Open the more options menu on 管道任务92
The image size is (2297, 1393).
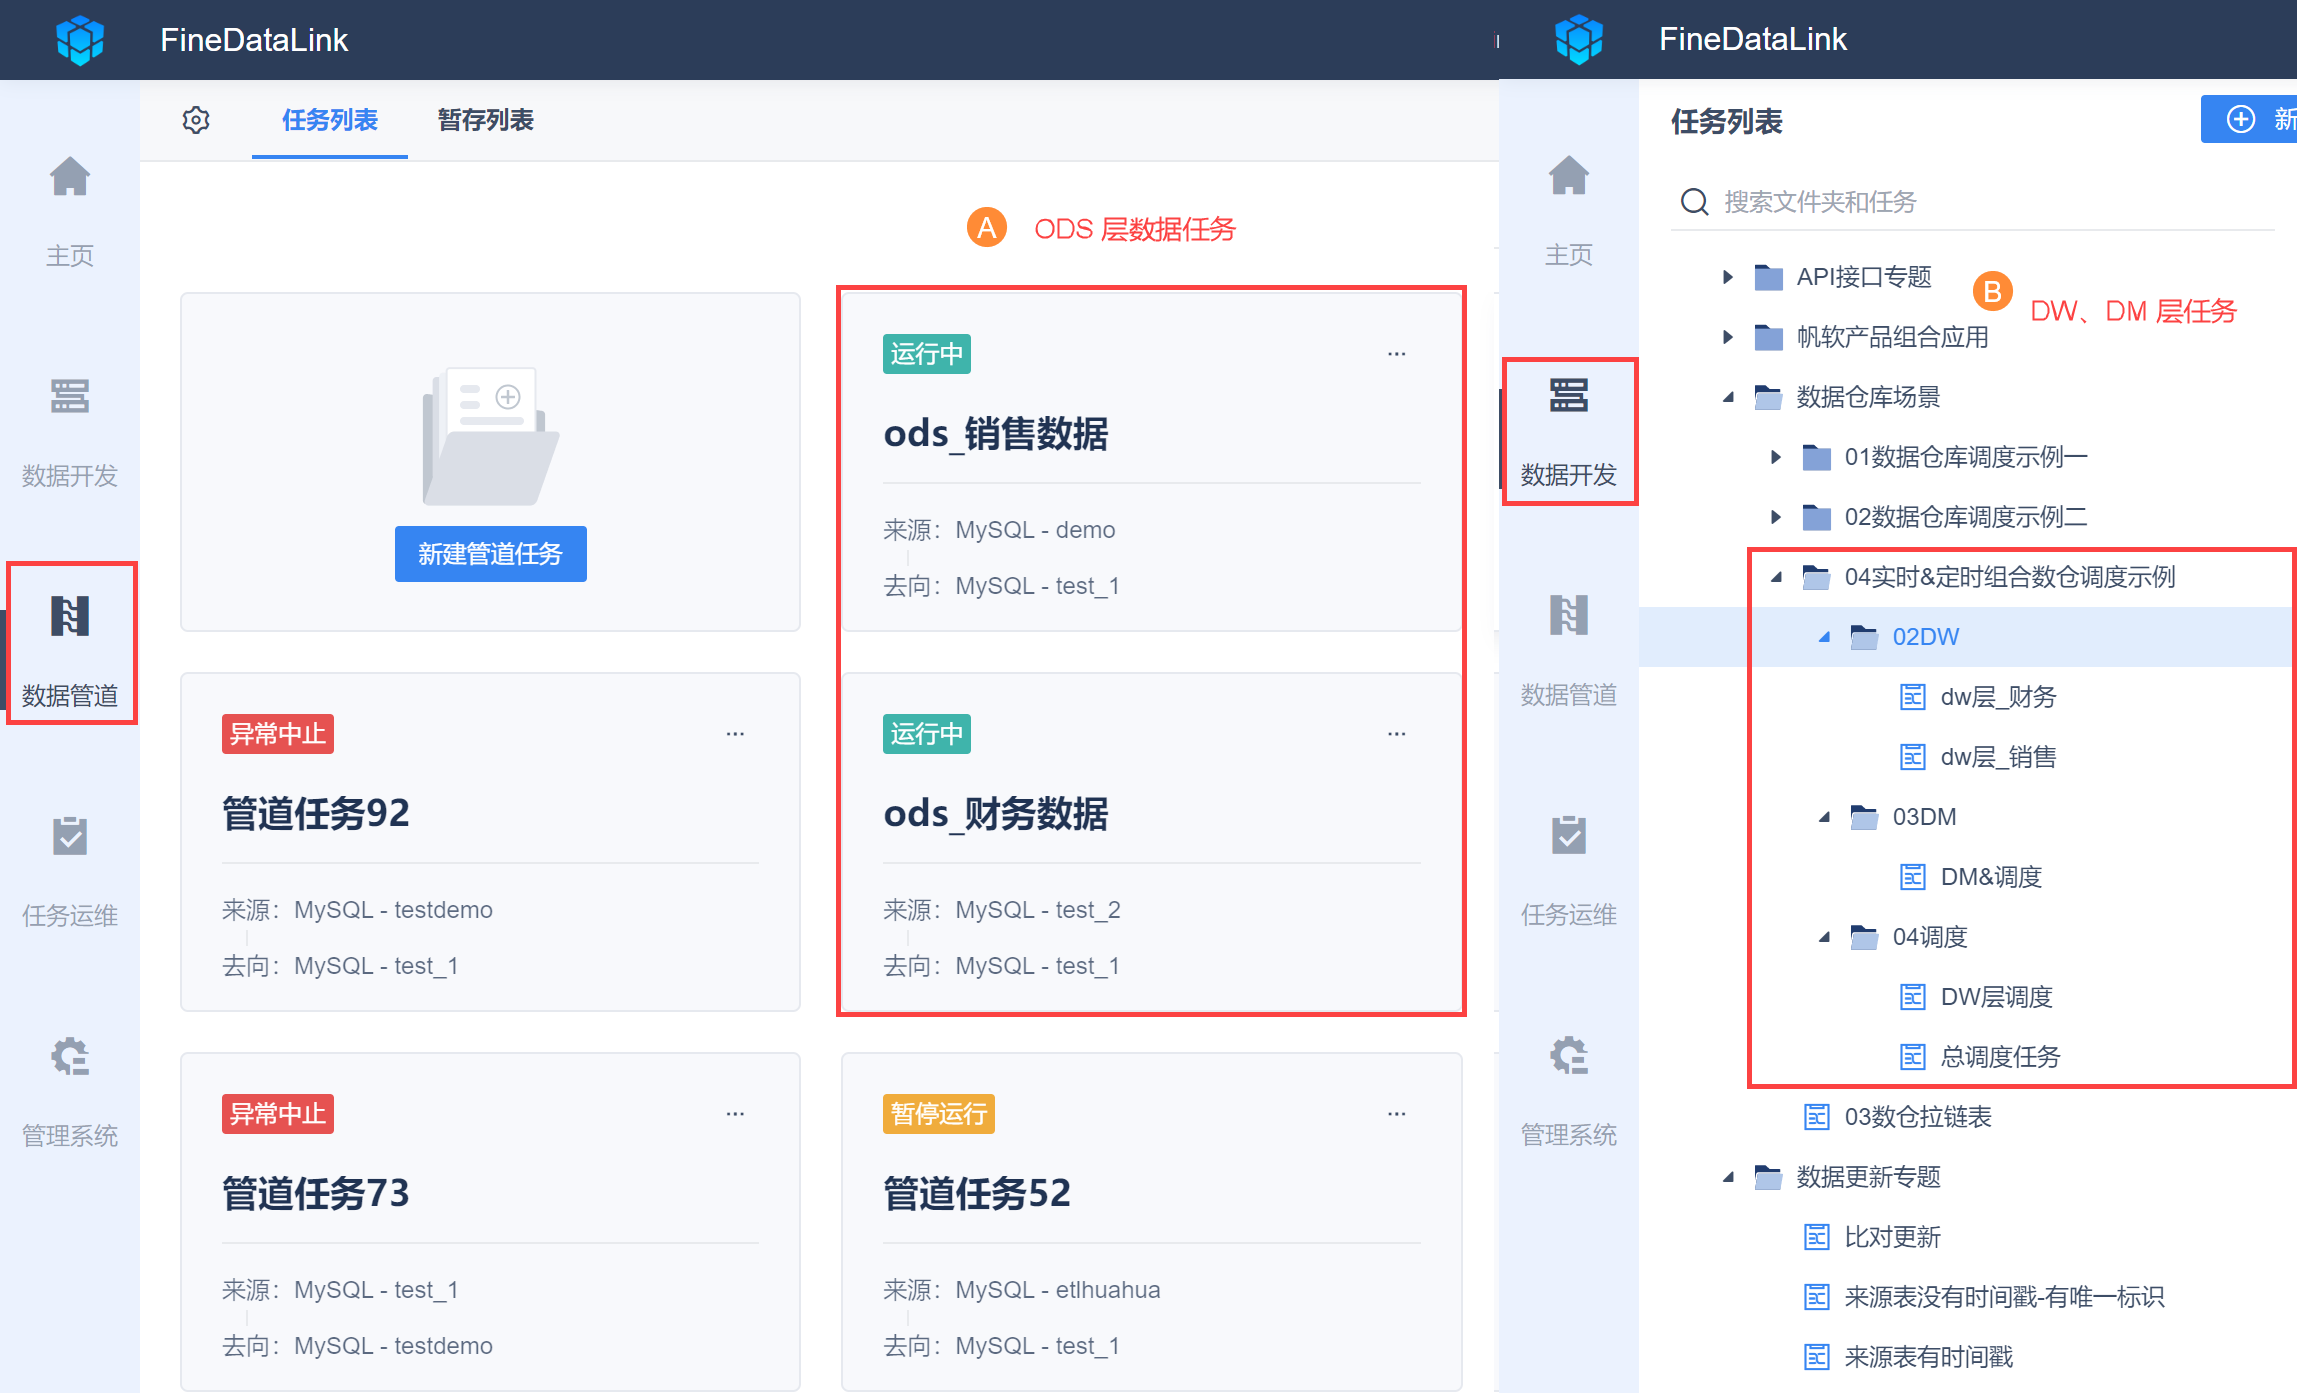(x=735, y=734)
